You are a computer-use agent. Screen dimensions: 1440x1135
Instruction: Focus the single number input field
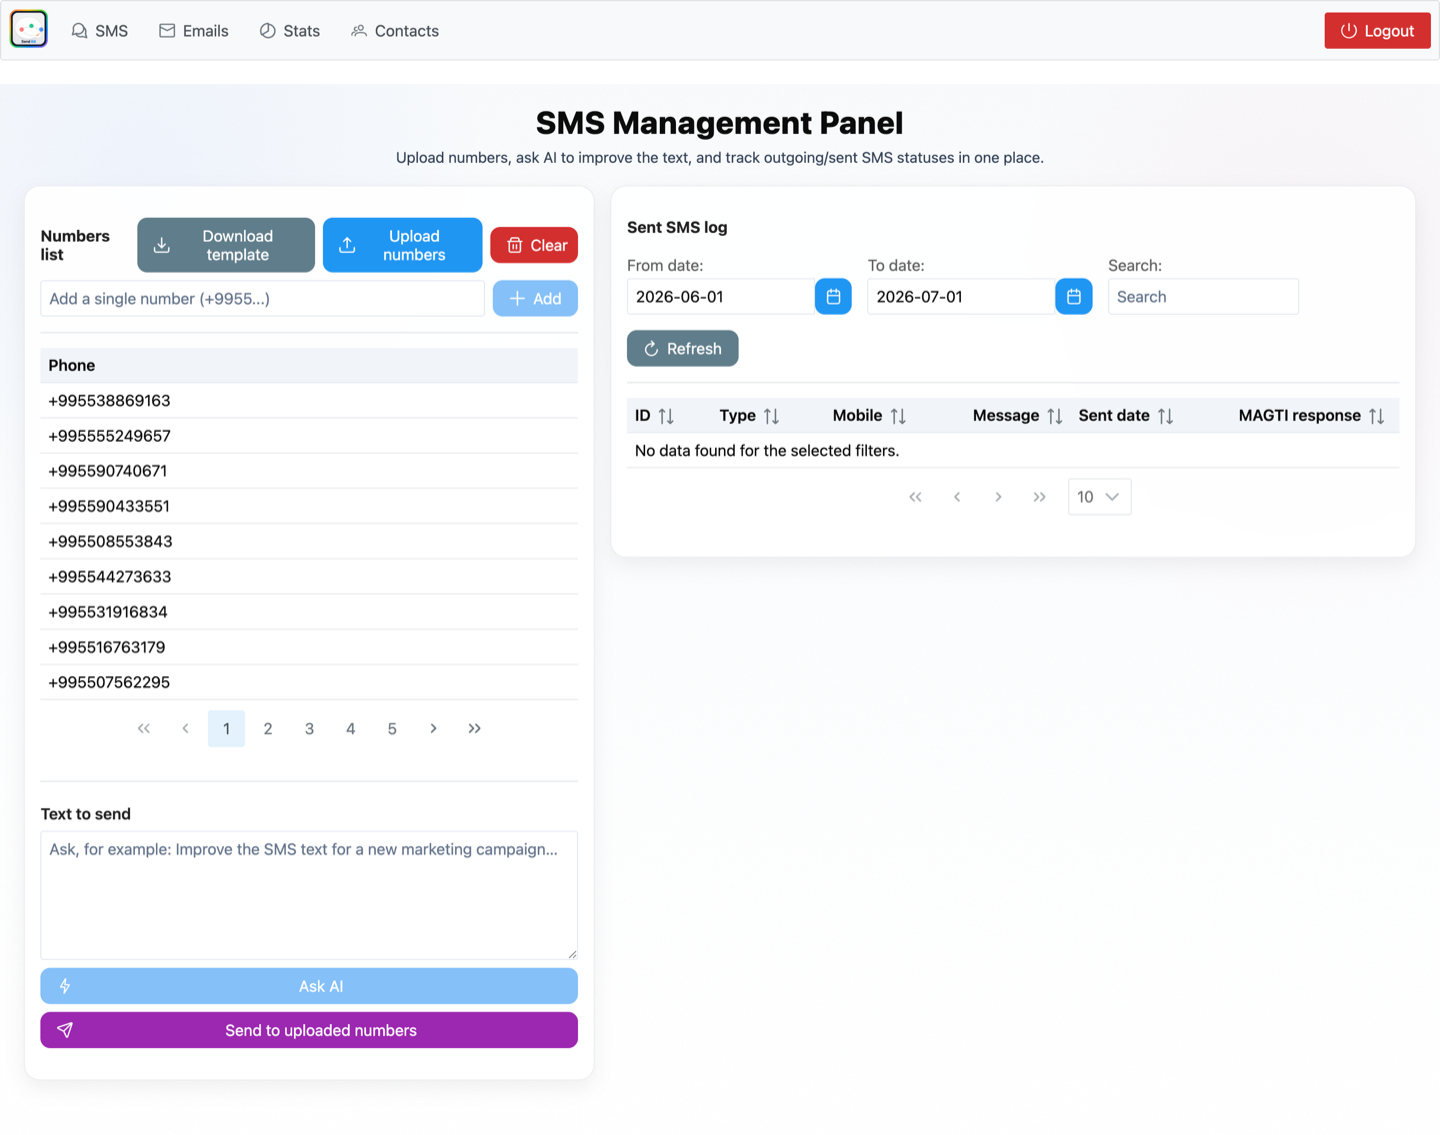pyautogui.click(x=262, y=298)
